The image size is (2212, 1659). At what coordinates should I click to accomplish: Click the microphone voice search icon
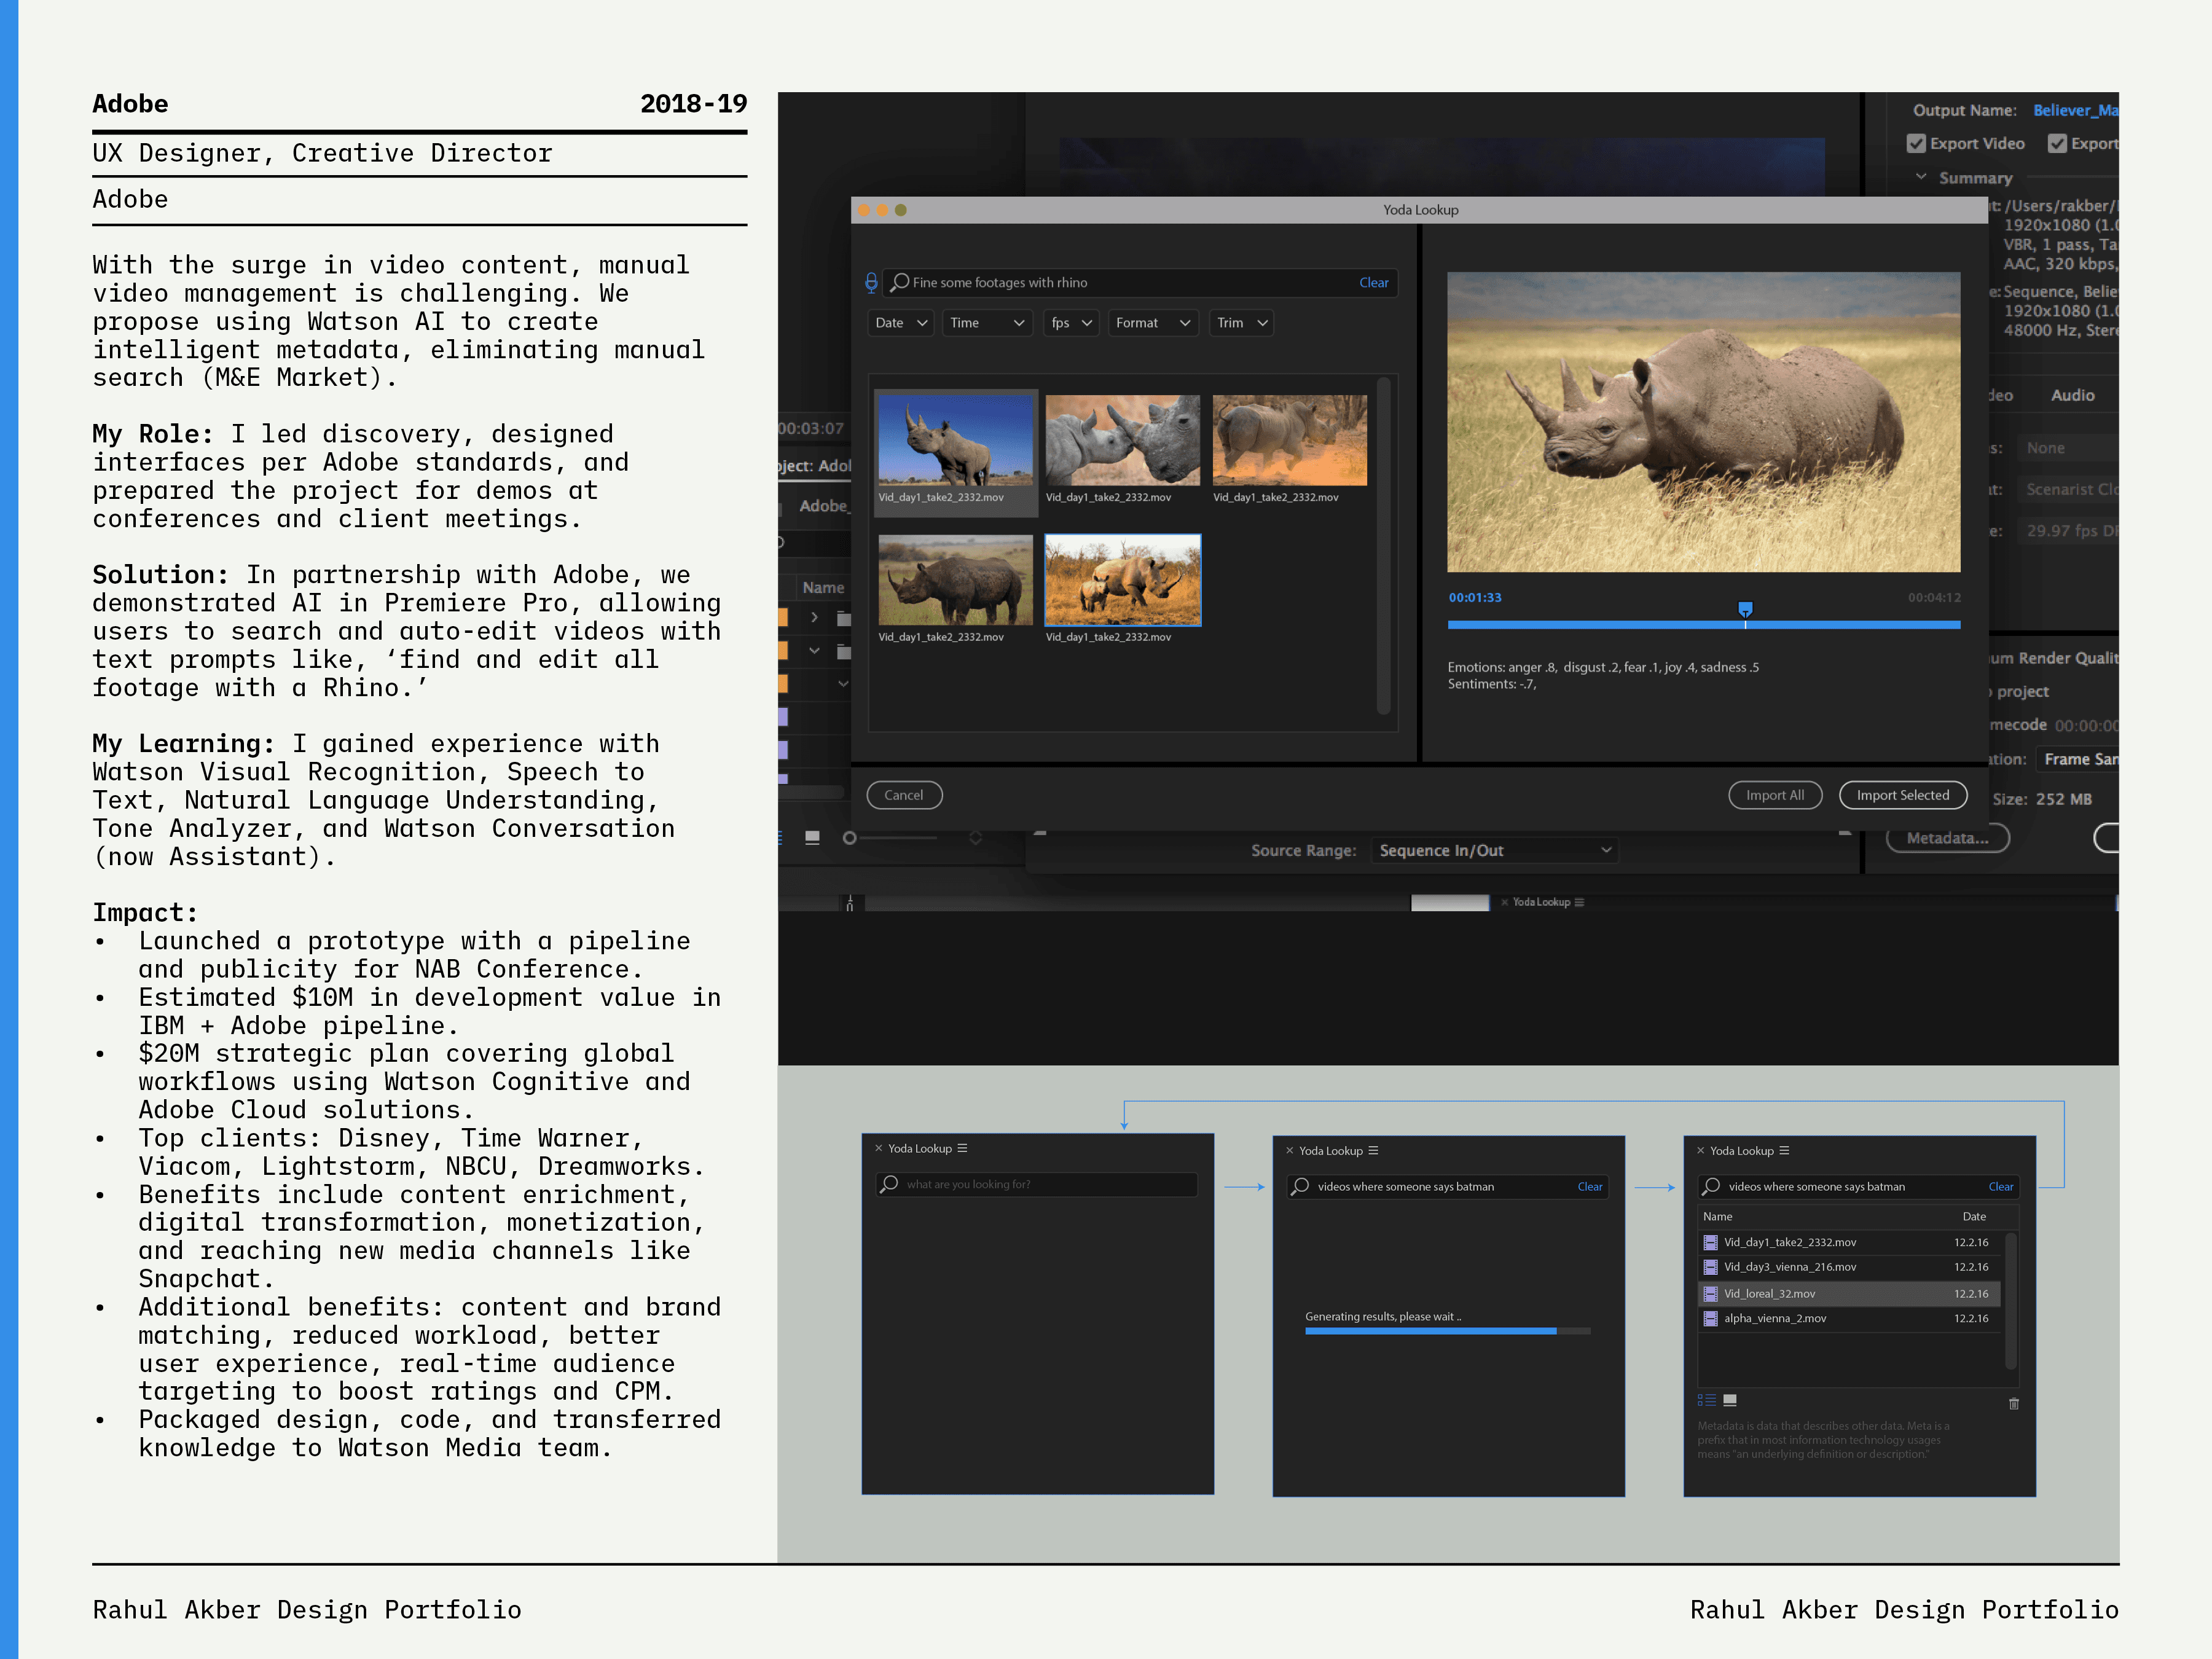point(871,283)
